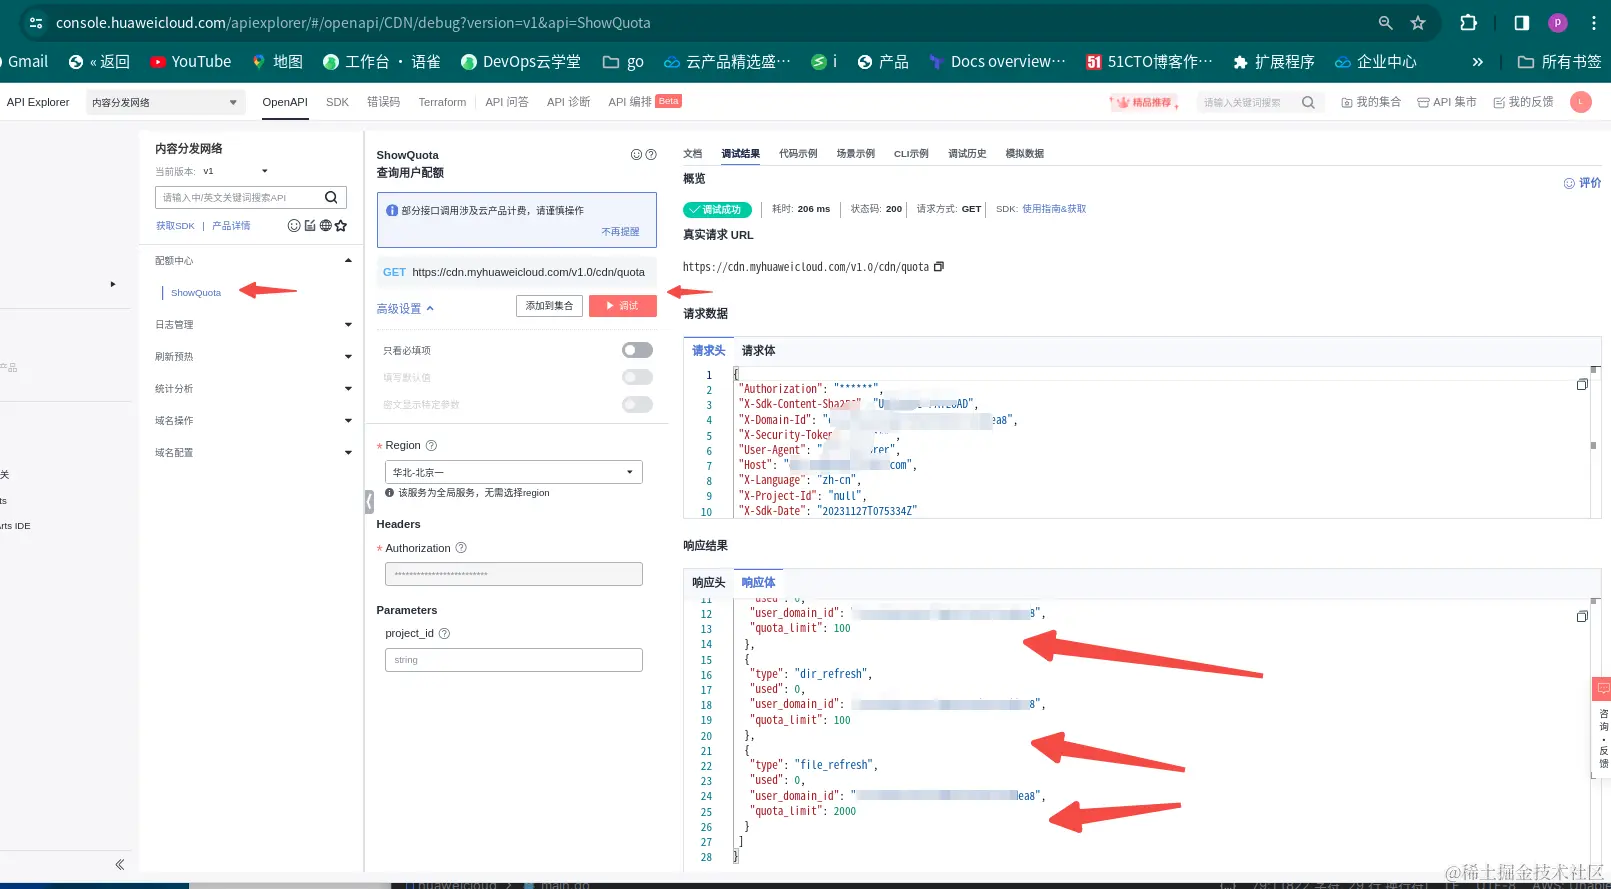Click the '使用指南&获取' SDK link
The width and height of the screenshot is (1611, 889).
point(1054,209)
